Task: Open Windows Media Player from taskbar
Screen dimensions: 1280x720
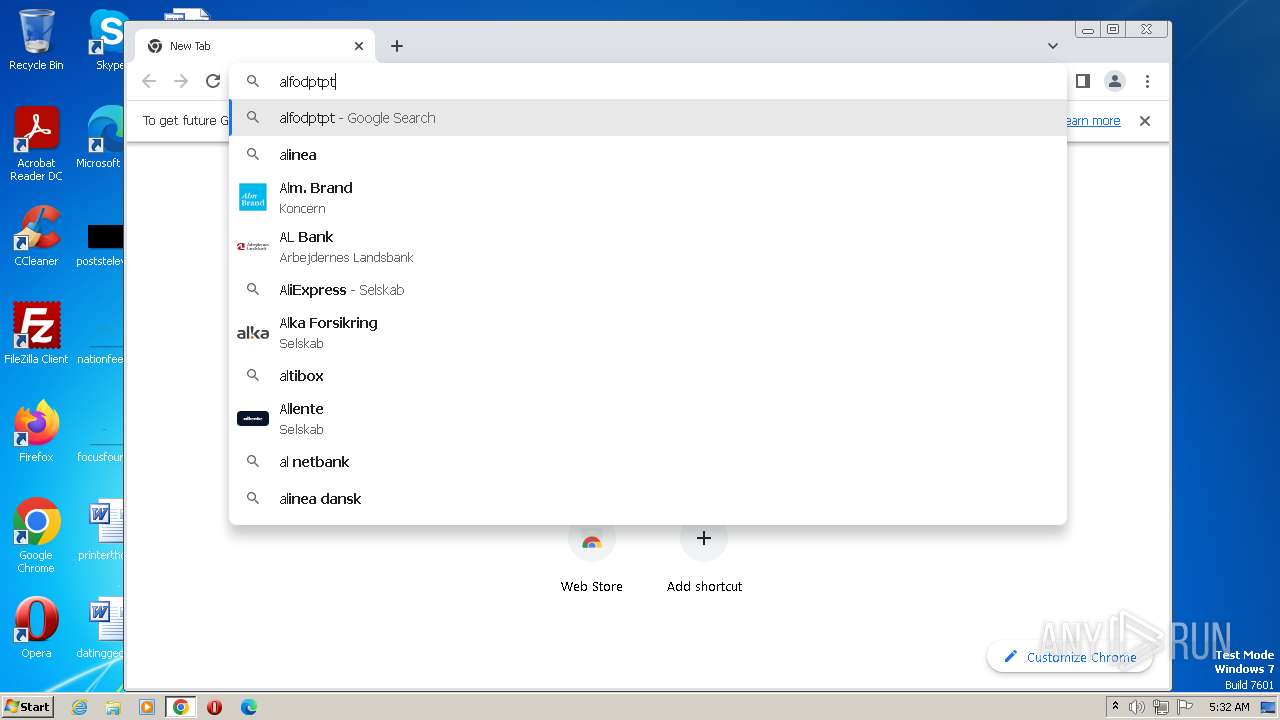Action: pos(147,707)
